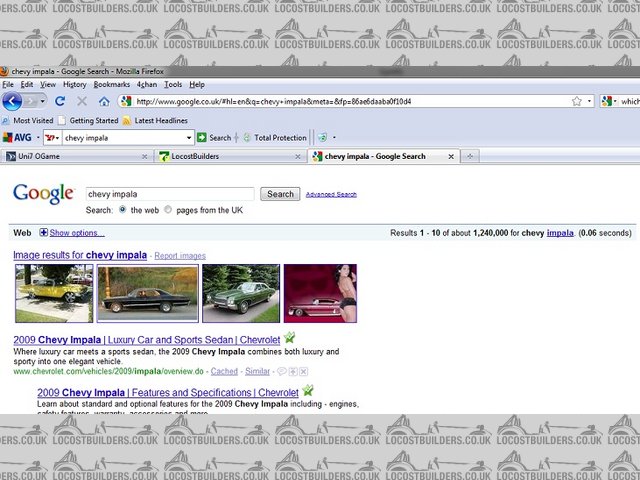Reload the page with refresh icon
640x480 pixels.
[x=60, y=101]
